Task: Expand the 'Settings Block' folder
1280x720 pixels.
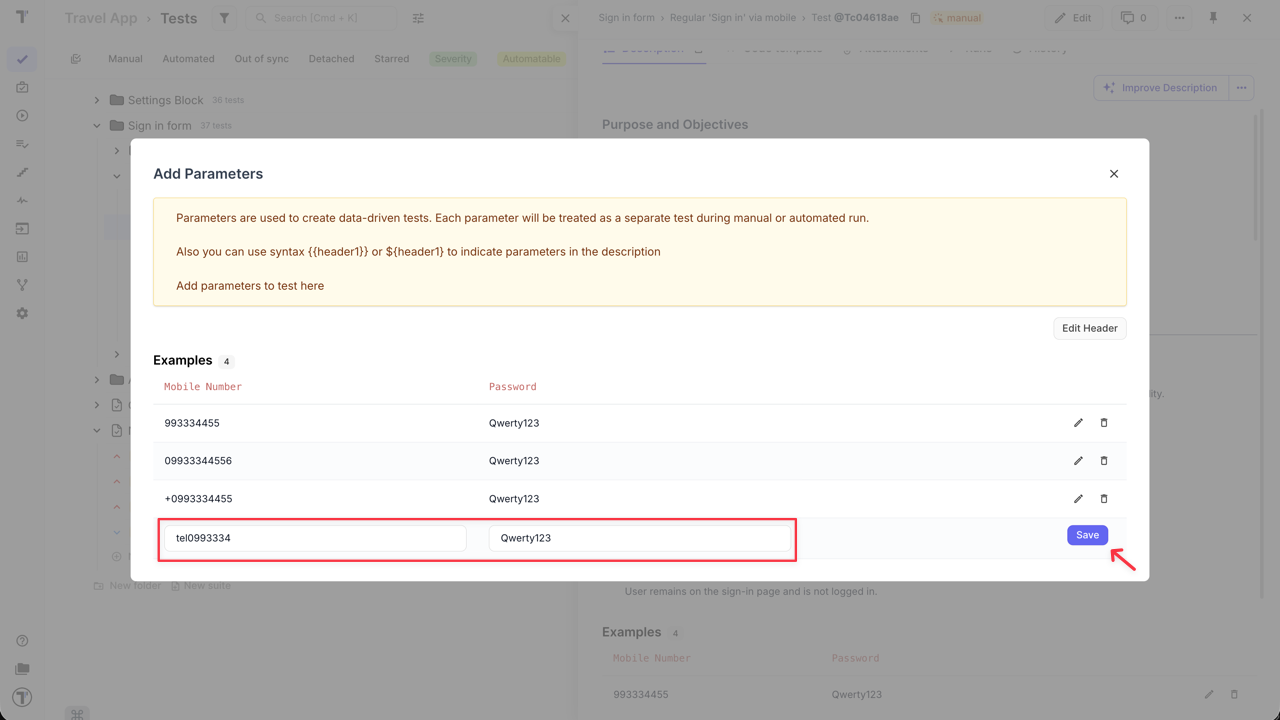Action: point(96,99)
